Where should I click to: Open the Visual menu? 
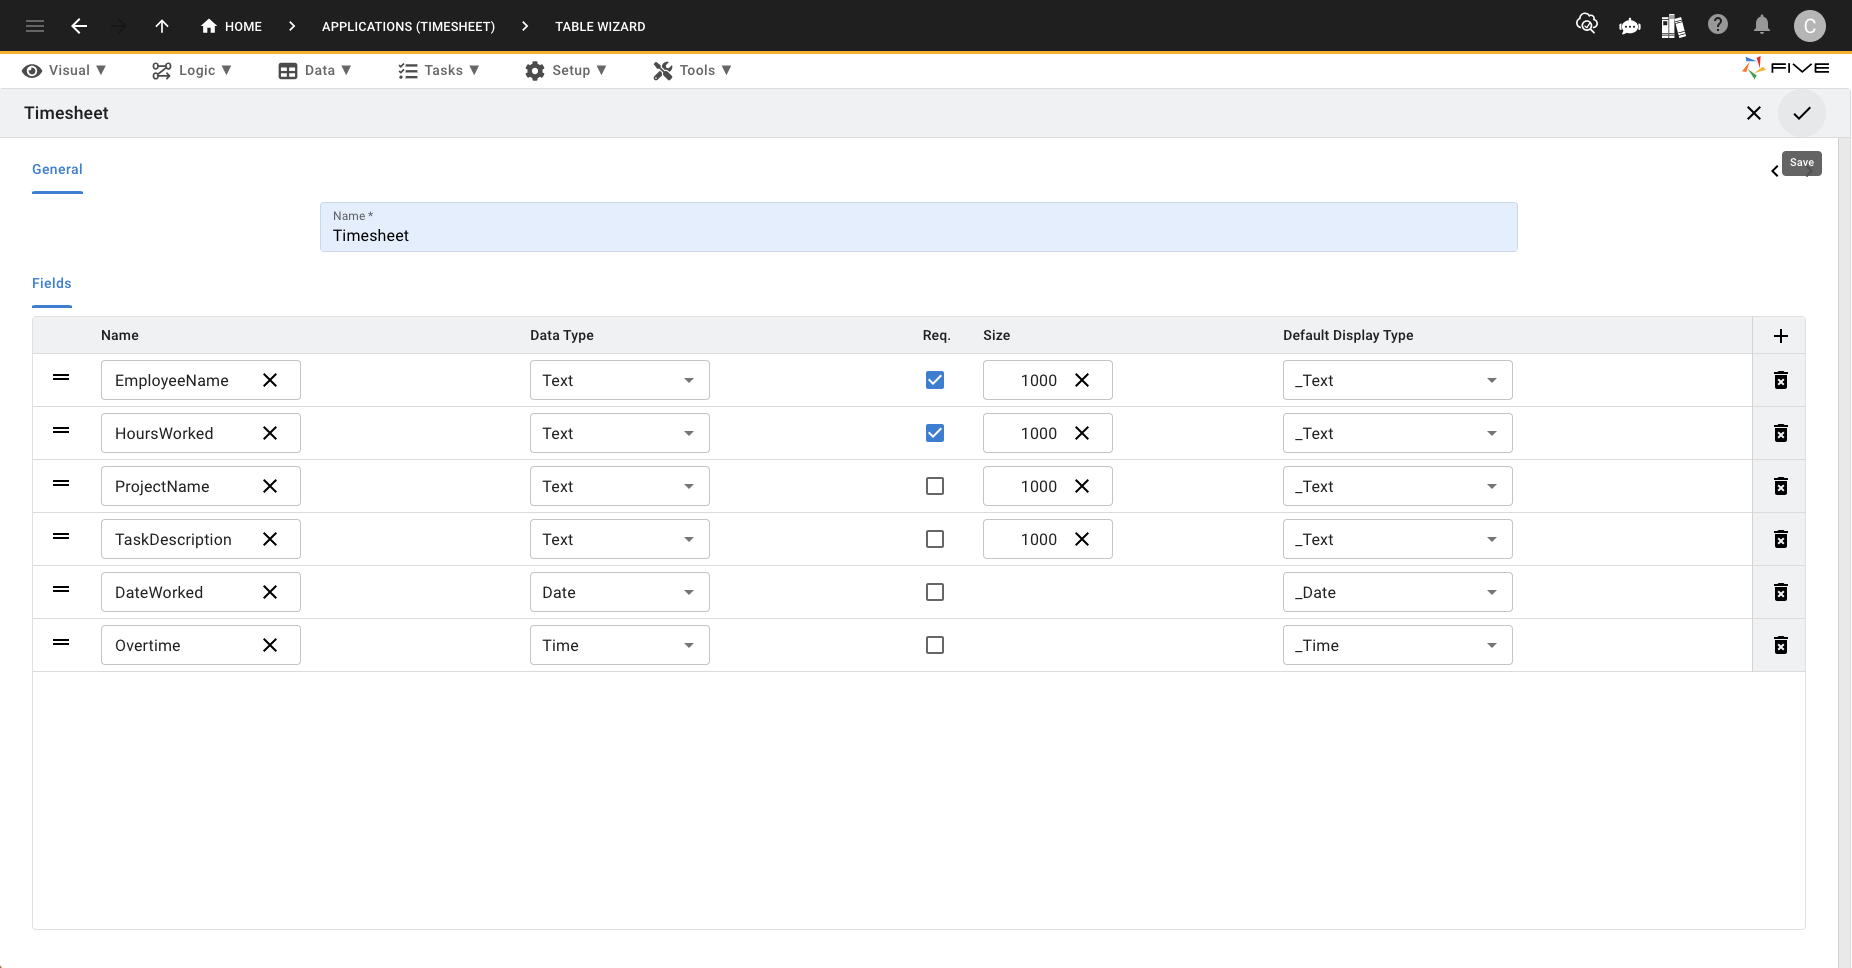64,70
